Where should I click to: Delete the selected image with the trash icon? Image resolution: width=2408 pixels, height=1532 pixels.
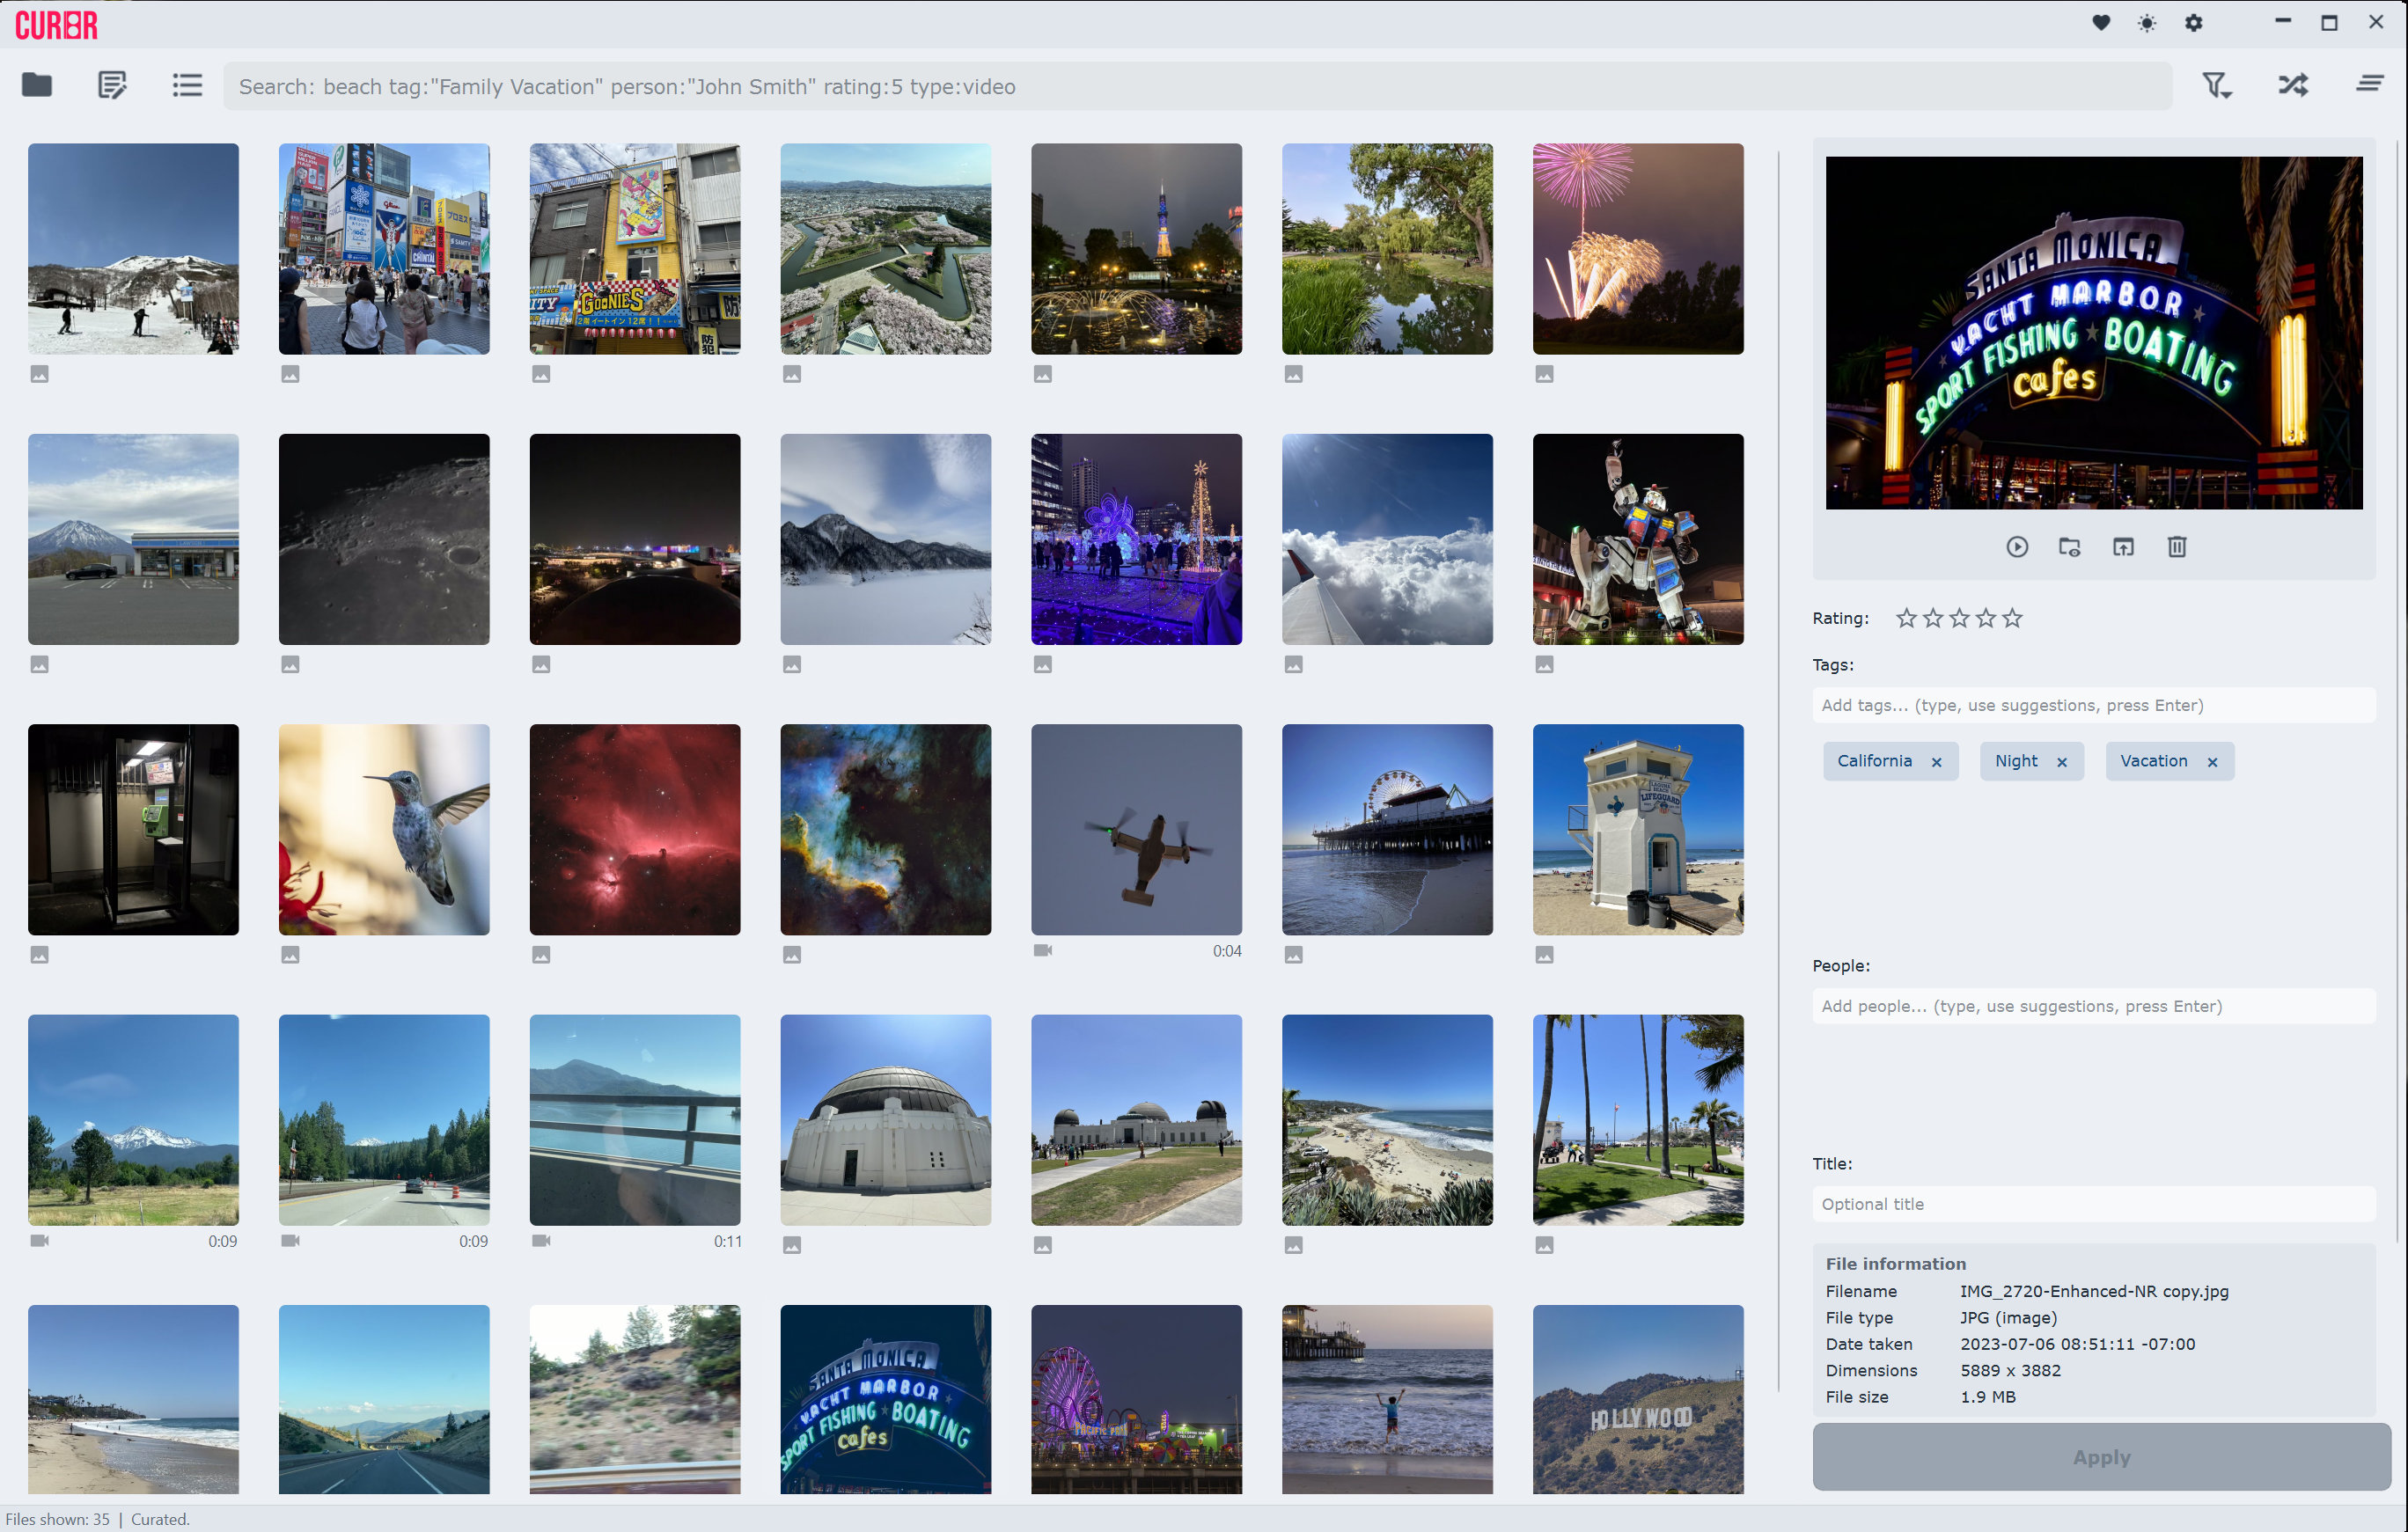point(2177,547)
